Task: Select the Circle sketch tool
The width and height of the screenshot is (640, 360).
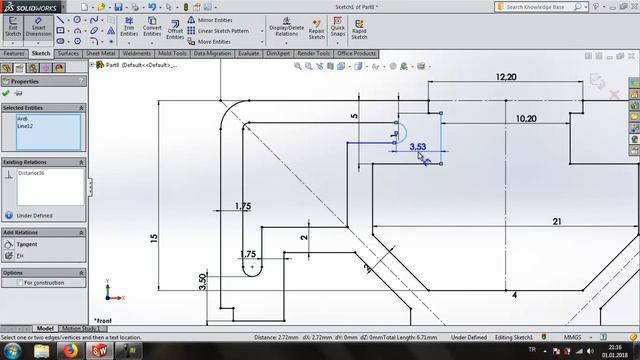Action: tap(77, 20)
